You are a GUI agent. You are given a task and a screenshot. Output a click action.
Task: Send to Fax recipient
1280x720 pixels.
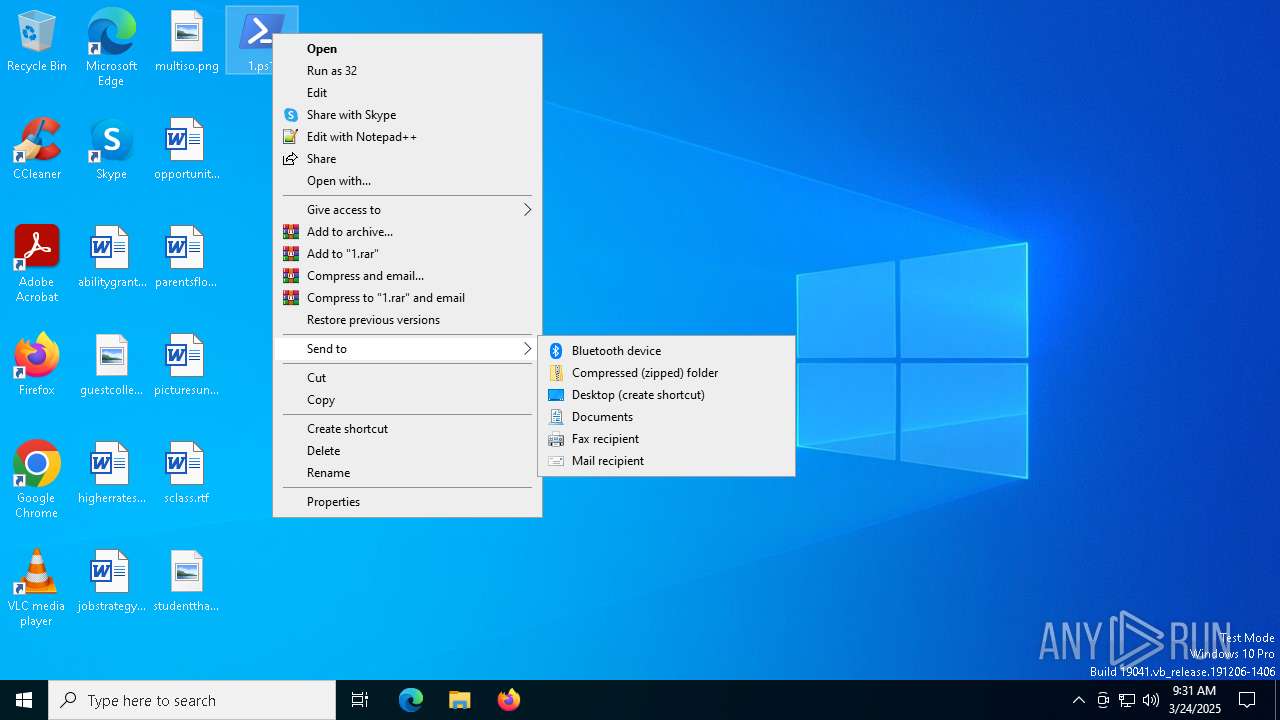[x=666, y=439]
